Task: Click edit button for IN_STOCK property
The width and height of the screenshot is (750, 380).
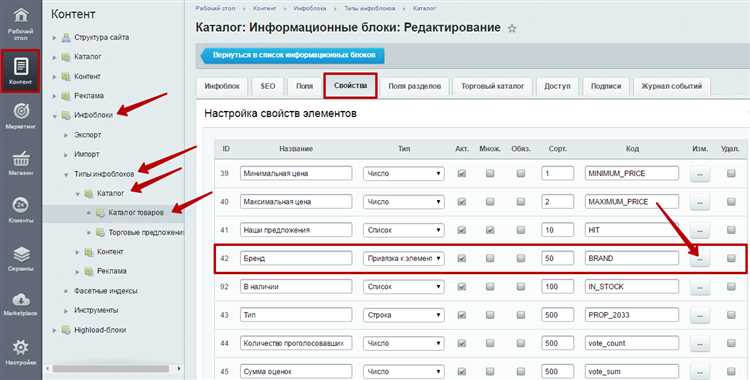Action: [x=699, y=287]
